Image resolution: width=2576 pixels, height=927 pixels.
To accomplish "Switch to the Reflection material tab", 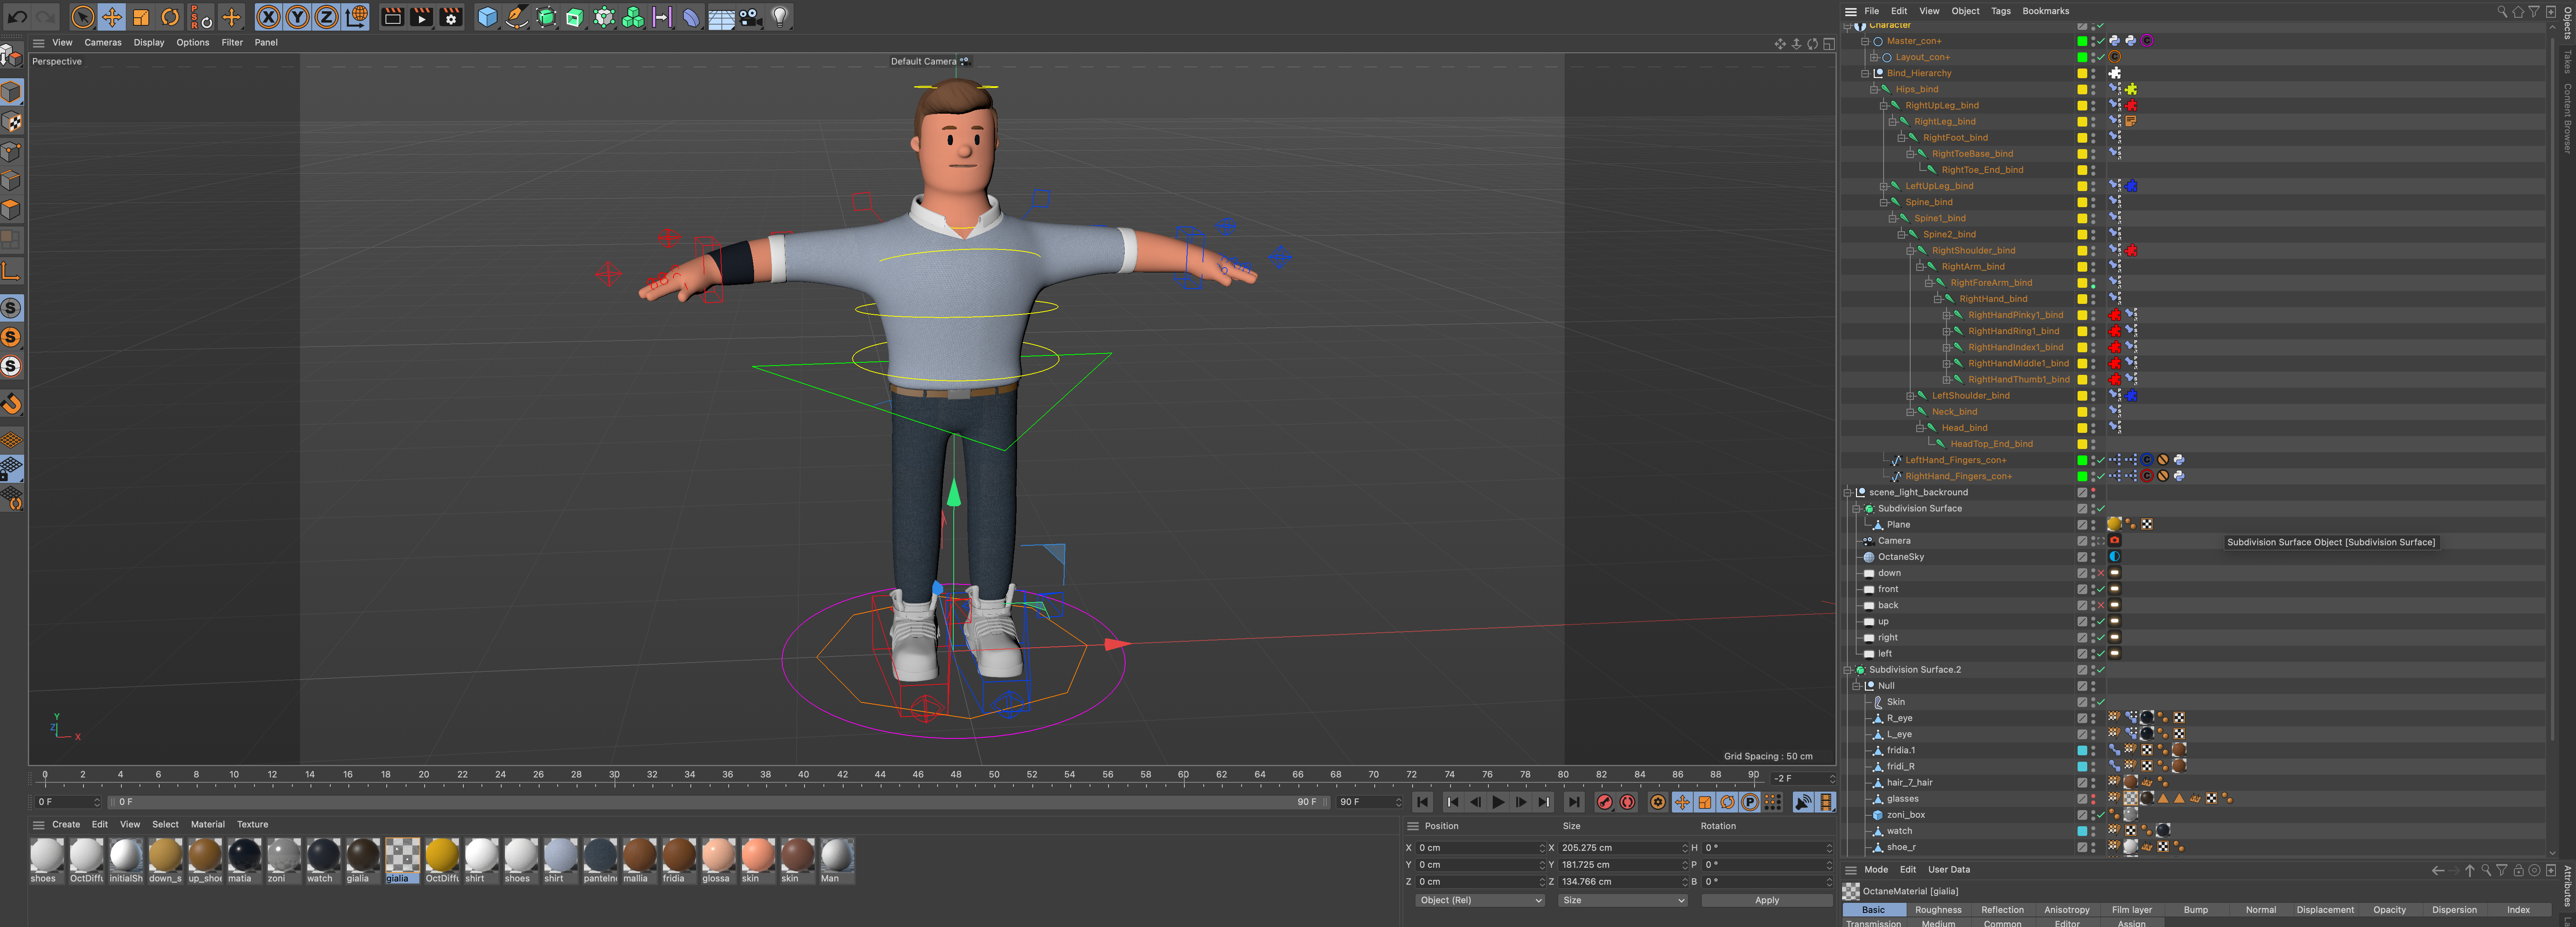I will (x=2002, y=910).
